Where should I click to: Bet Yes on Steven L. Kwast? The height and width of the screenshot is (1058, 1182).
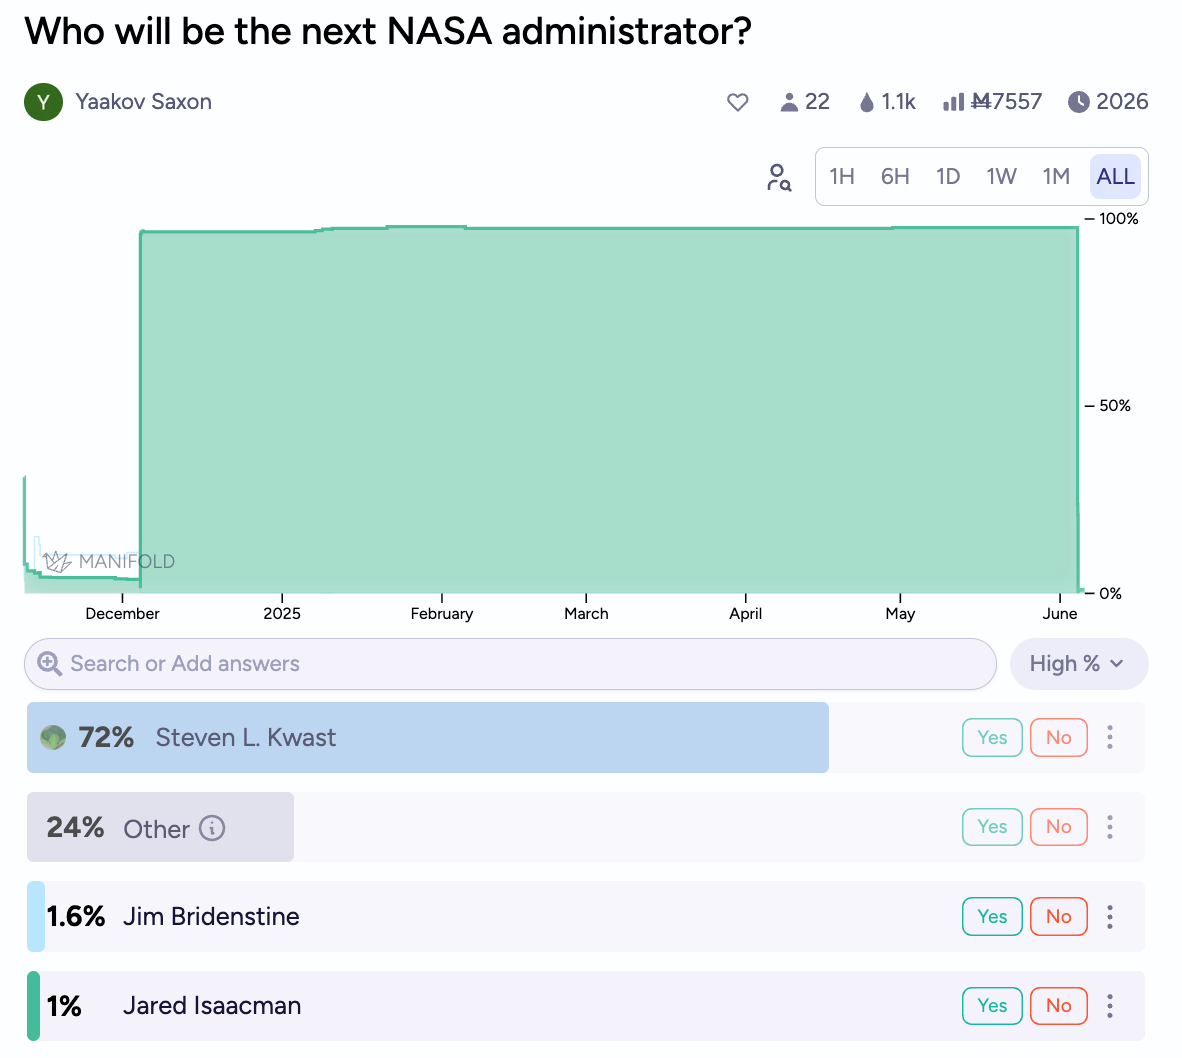pyautogui.click(x=992, y=737)
